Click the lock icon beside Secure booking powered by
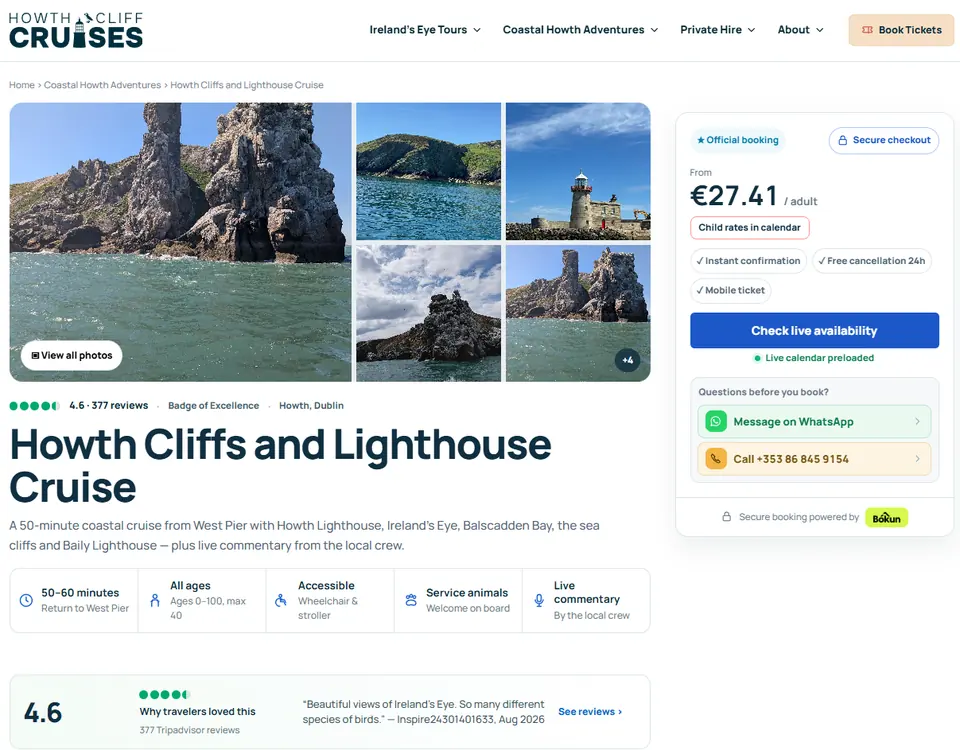960x750 pixels. (726, 517)
